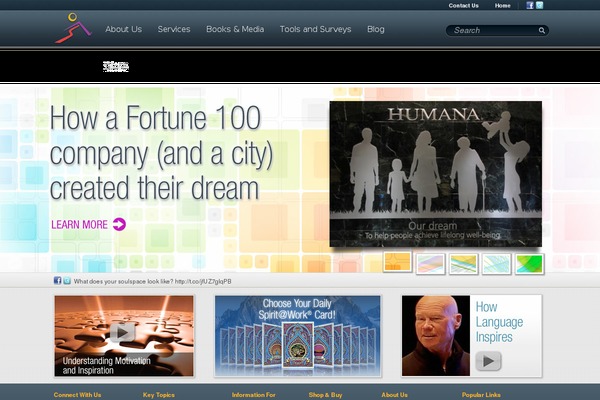Viewport: 600px width, 400px height.
Task: Open the Tools and Surveys menu
Action: 315,29
